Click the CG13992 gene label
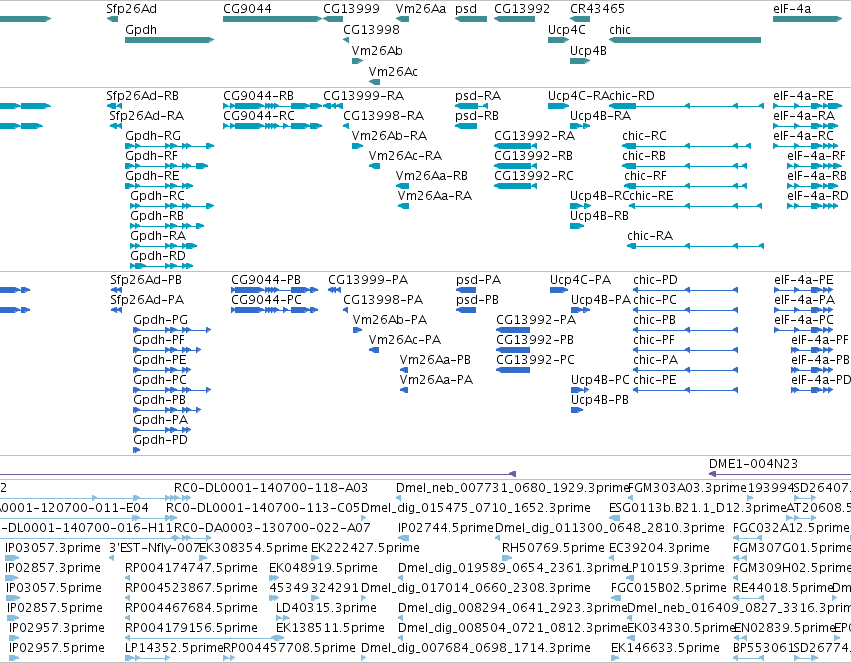The height and width of the screenshot is (663, 851). coord(522,9)
